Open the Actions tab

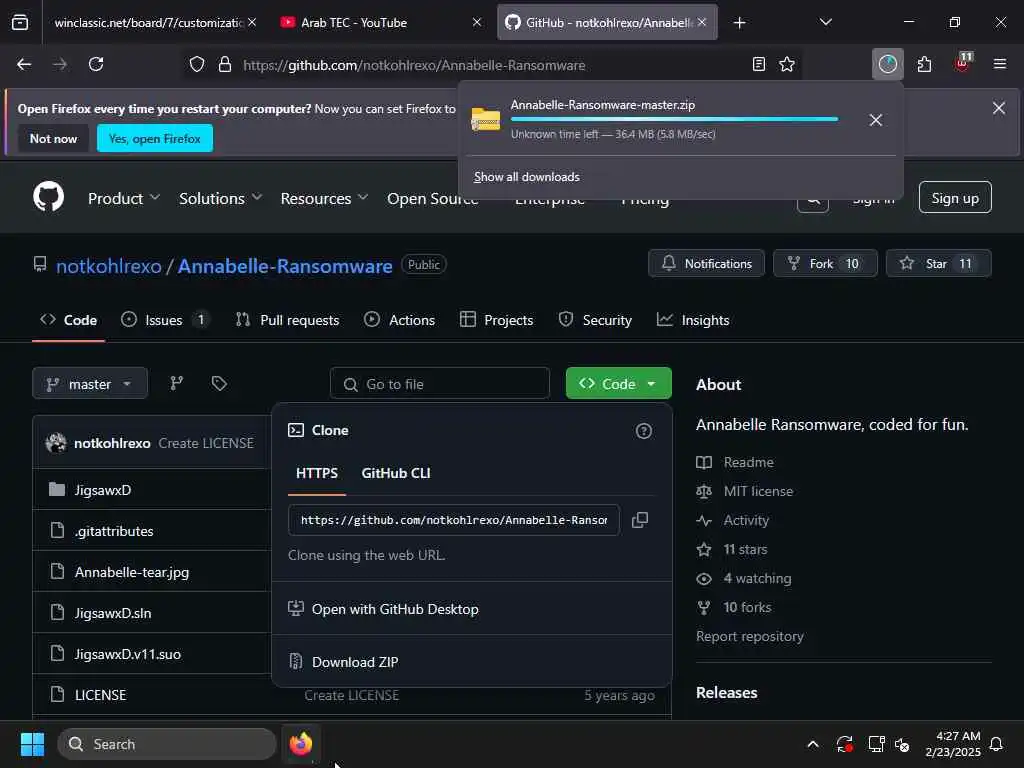[400, 320]
